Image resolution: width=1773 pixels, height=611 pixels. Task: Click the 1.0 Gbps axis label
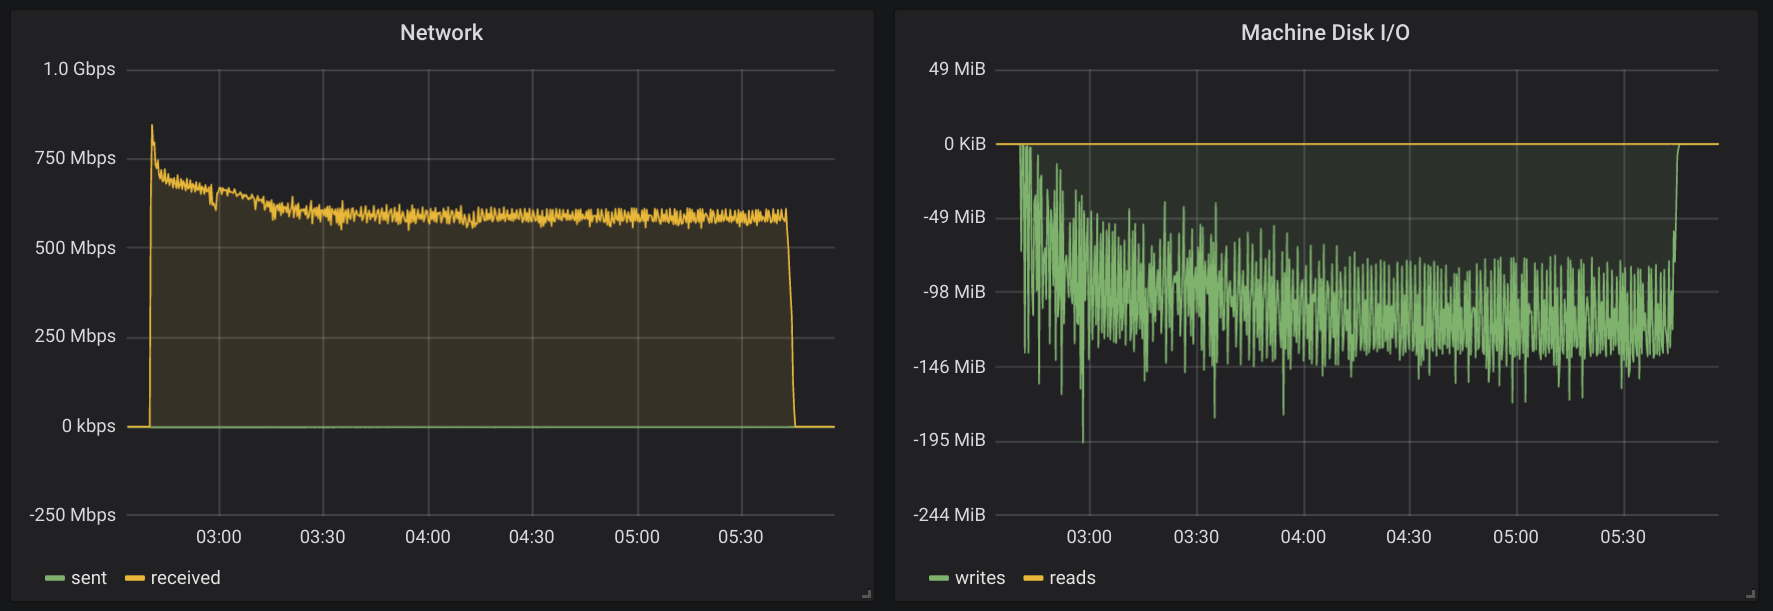click(79, 69)
